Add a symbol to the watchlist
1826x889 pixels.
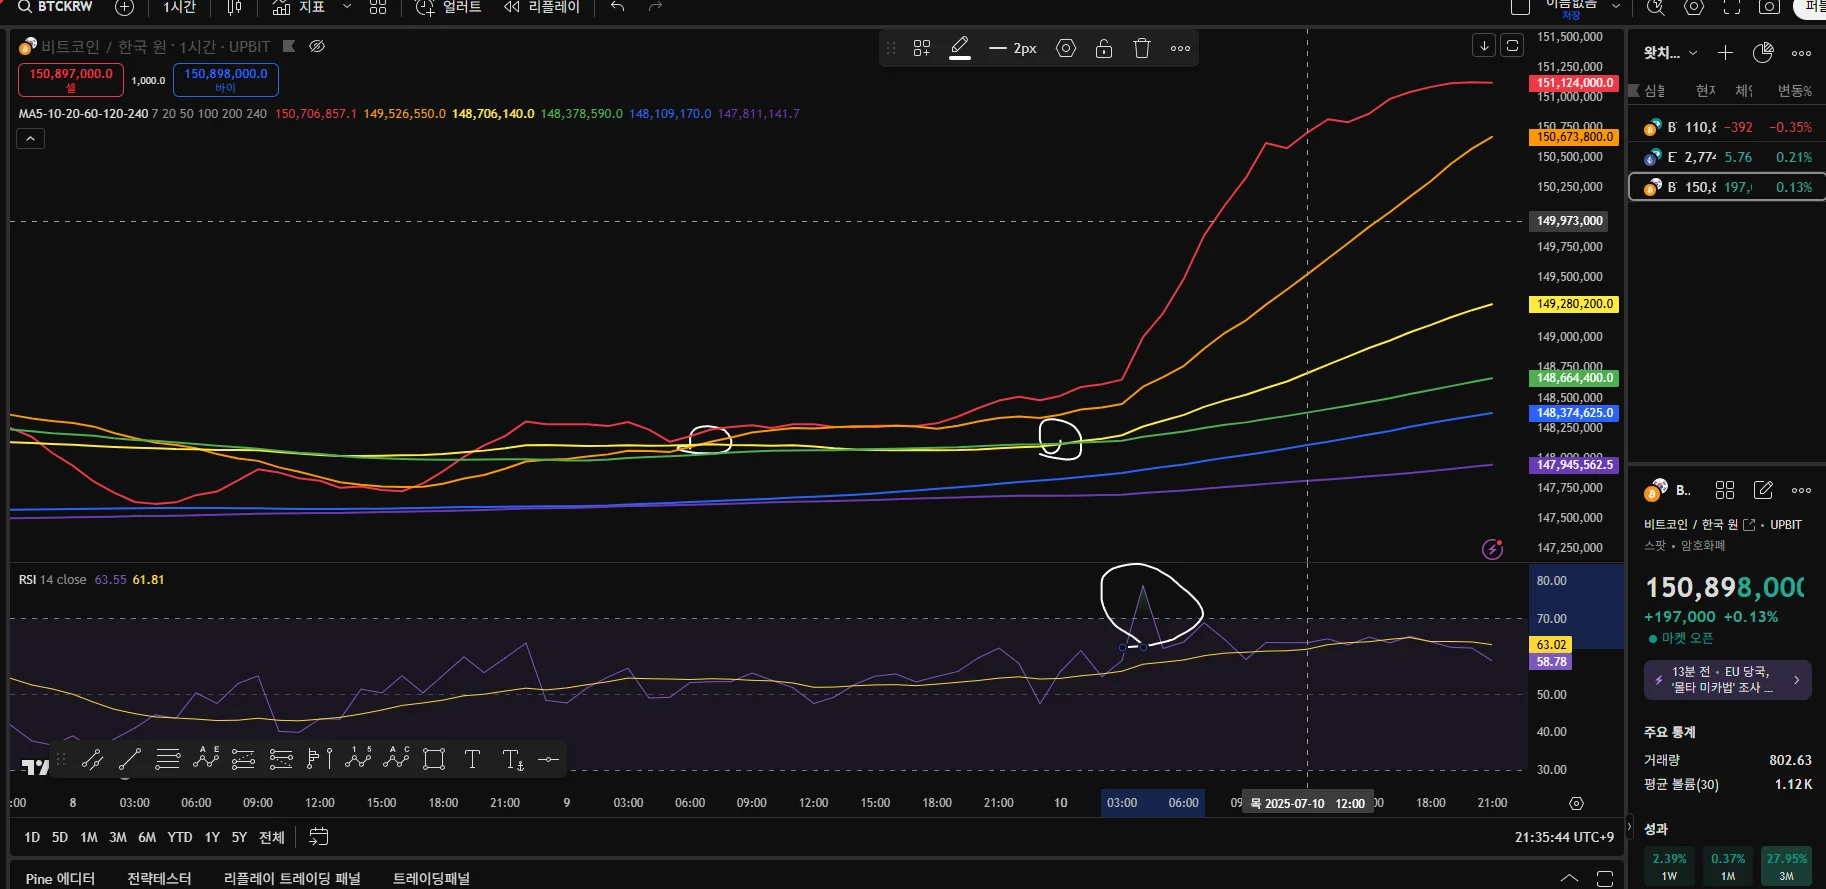1725,53
